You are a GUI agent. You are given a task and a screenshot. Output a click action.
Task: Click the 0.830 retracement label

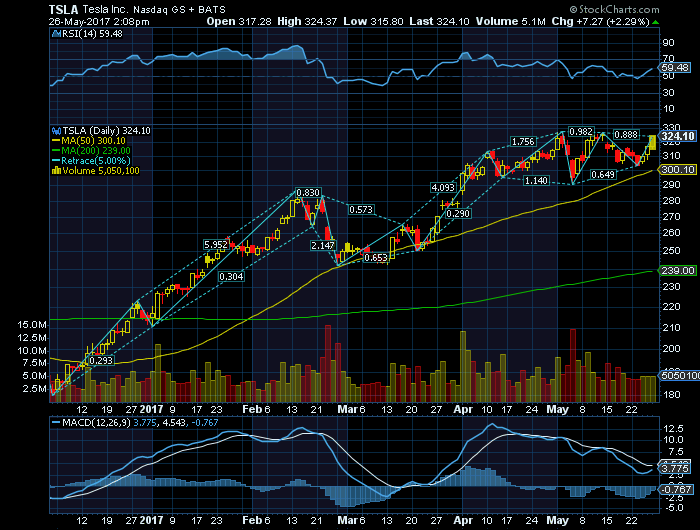pos(308,192)
